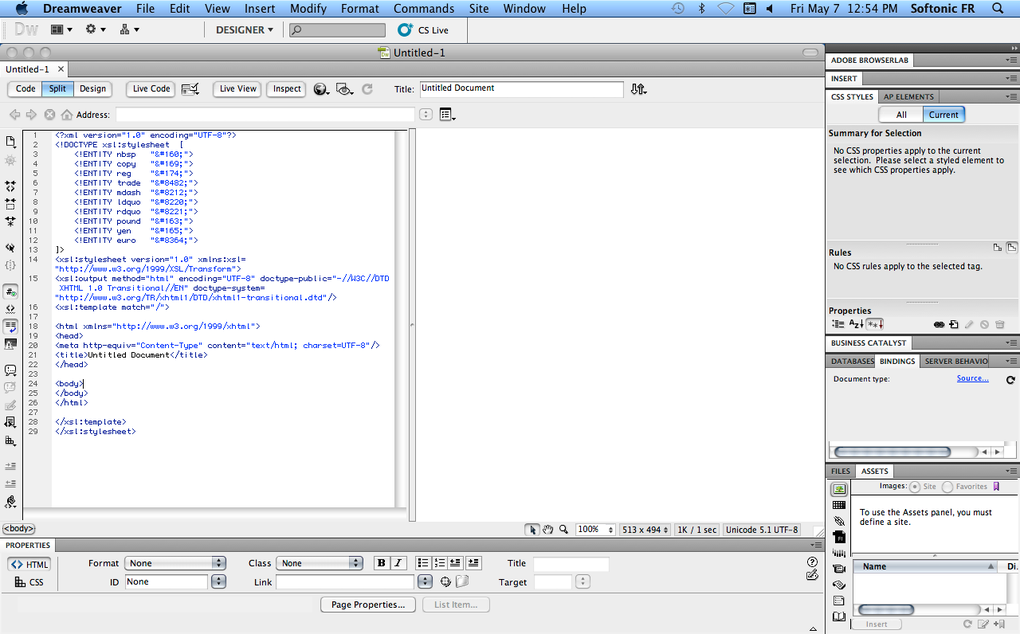This screenshot has width=1020, height=634.
Task: Open the Class dropdown in Properties
Action: [319, 563]
